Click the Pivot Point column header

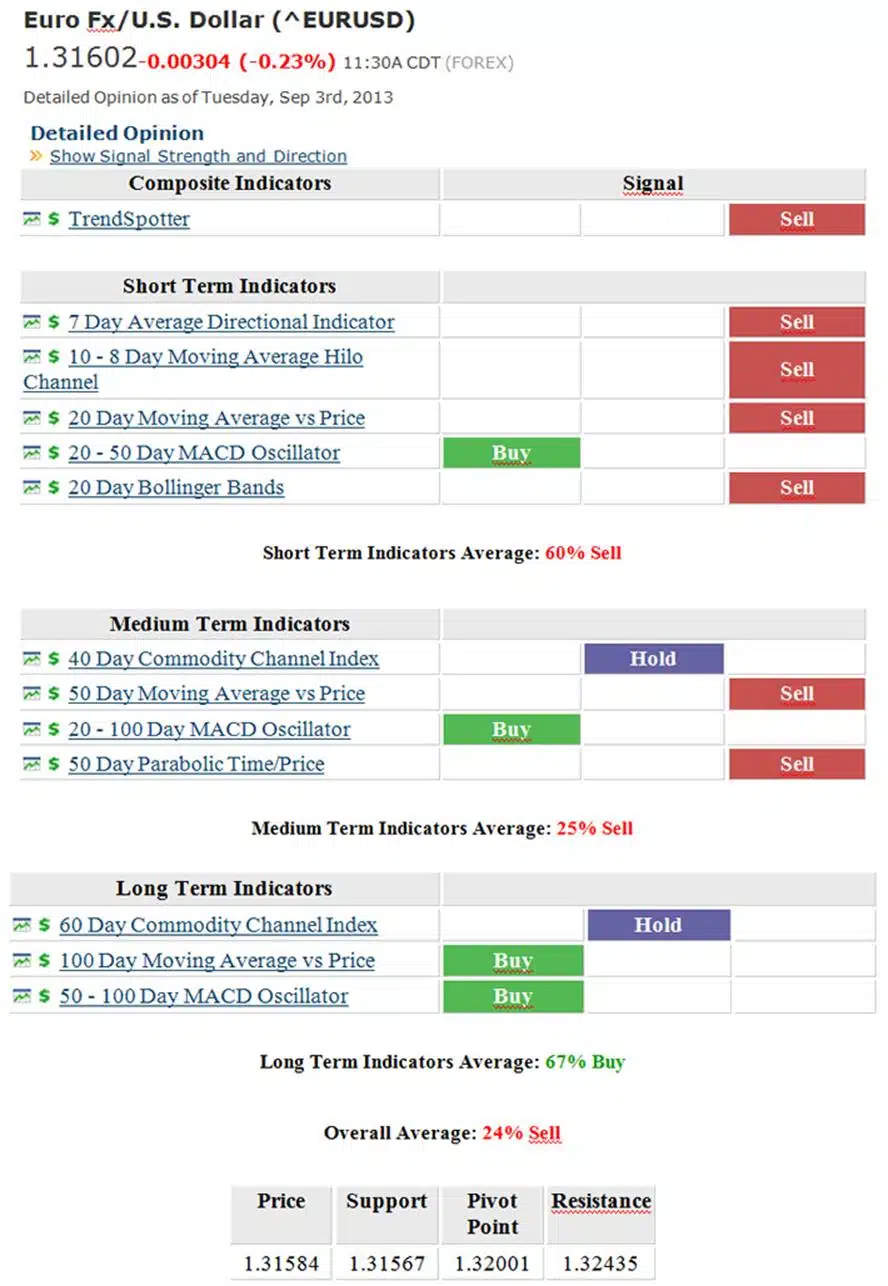492,1213
